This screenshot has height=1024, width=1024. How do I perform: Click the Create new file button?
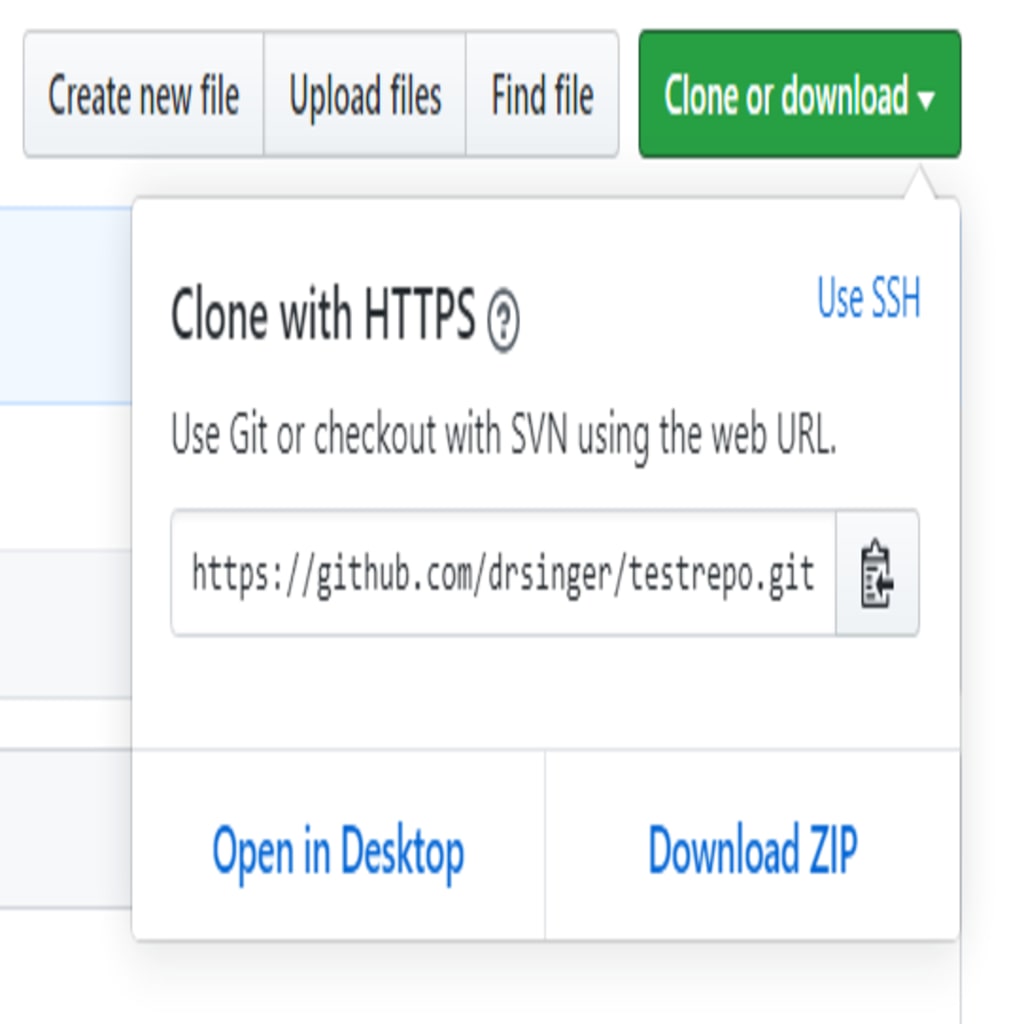point(144,93)
